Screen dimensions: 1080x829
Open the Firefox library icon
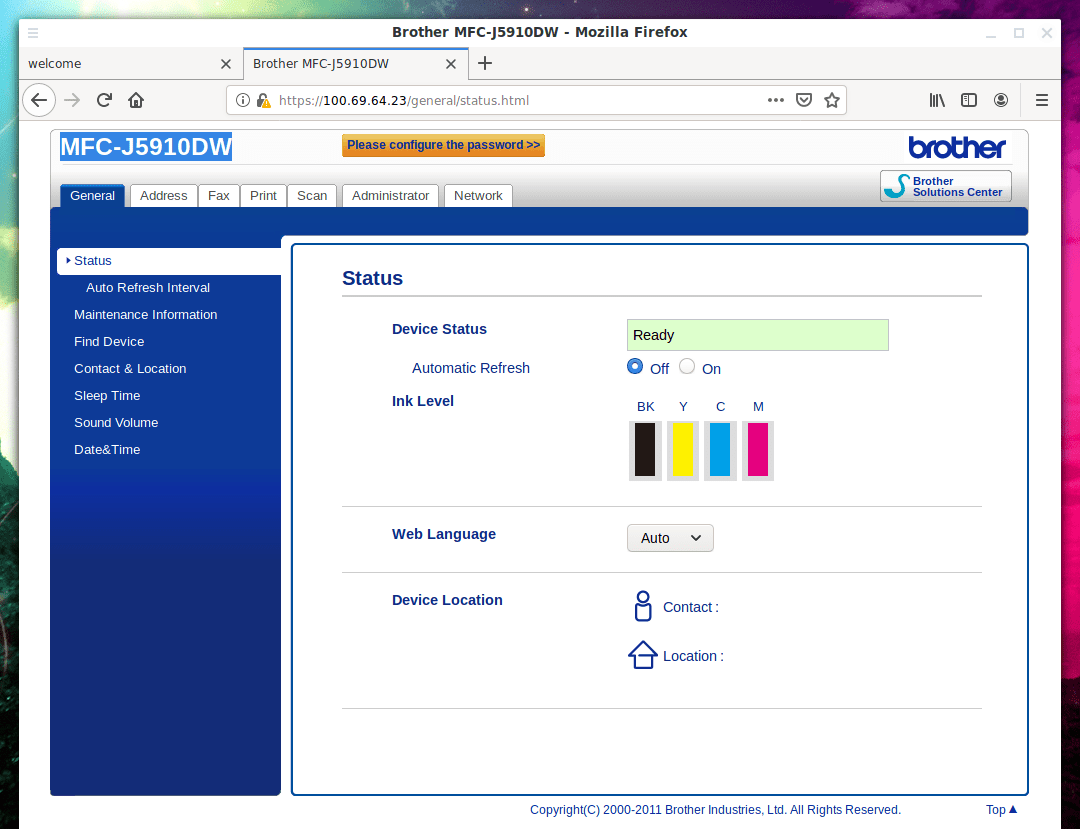point(937,100)
